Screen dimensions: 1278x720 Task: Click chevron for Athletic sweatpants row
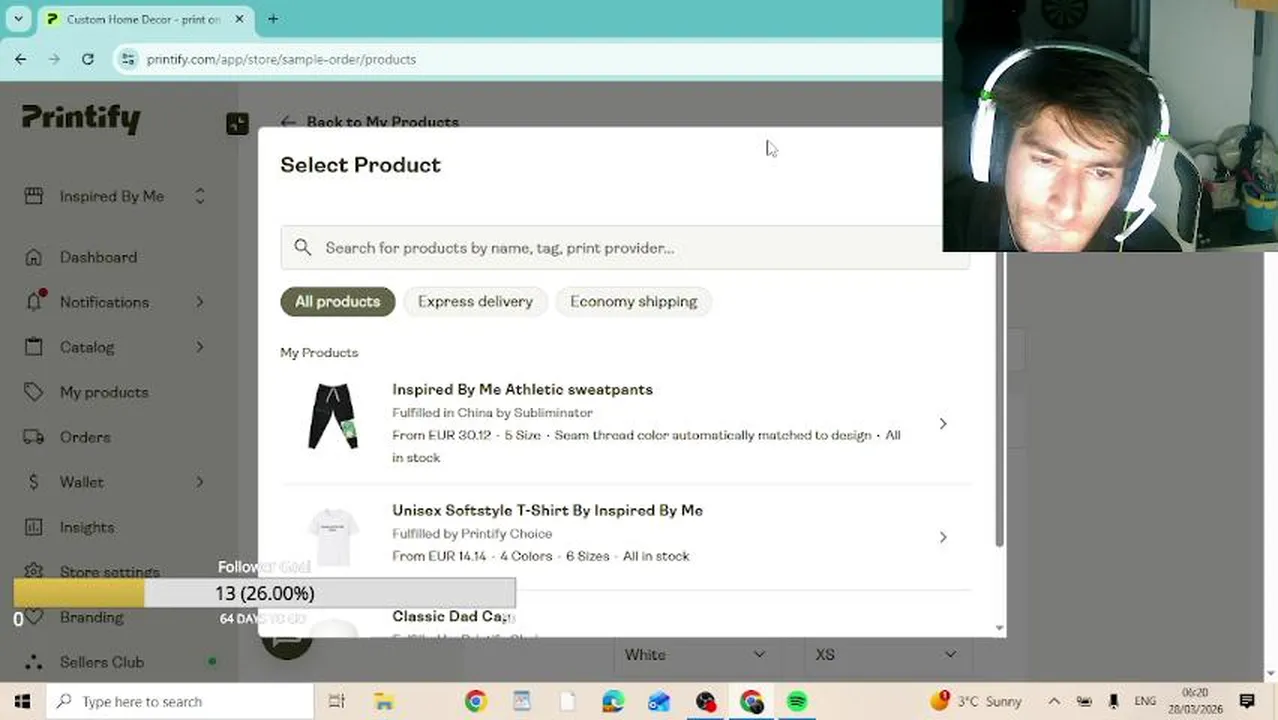coord(942,424)
